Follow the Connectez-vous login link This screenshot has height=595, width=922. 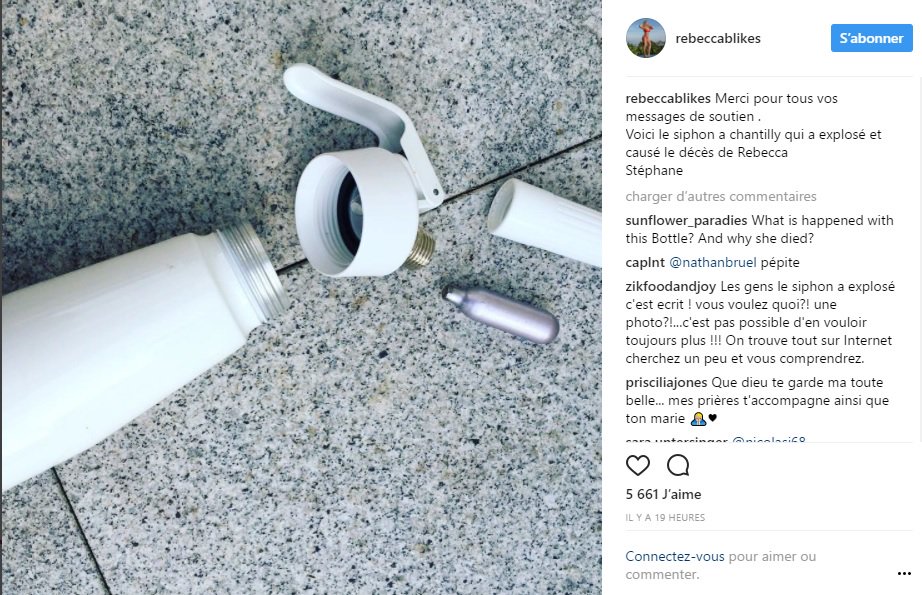coord(675,556)
